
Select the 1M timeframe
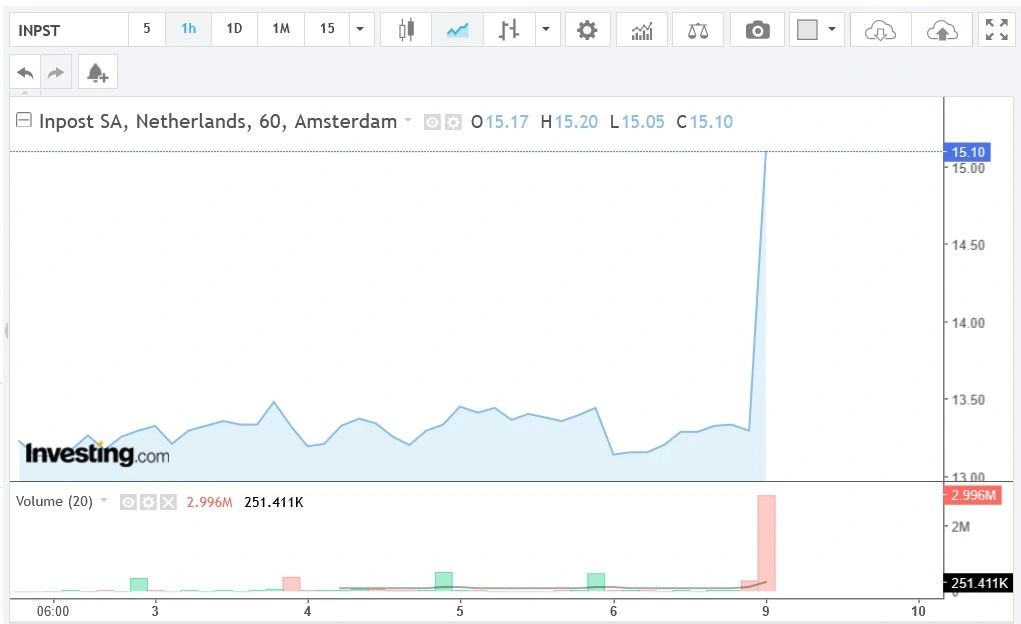(281, 29)
